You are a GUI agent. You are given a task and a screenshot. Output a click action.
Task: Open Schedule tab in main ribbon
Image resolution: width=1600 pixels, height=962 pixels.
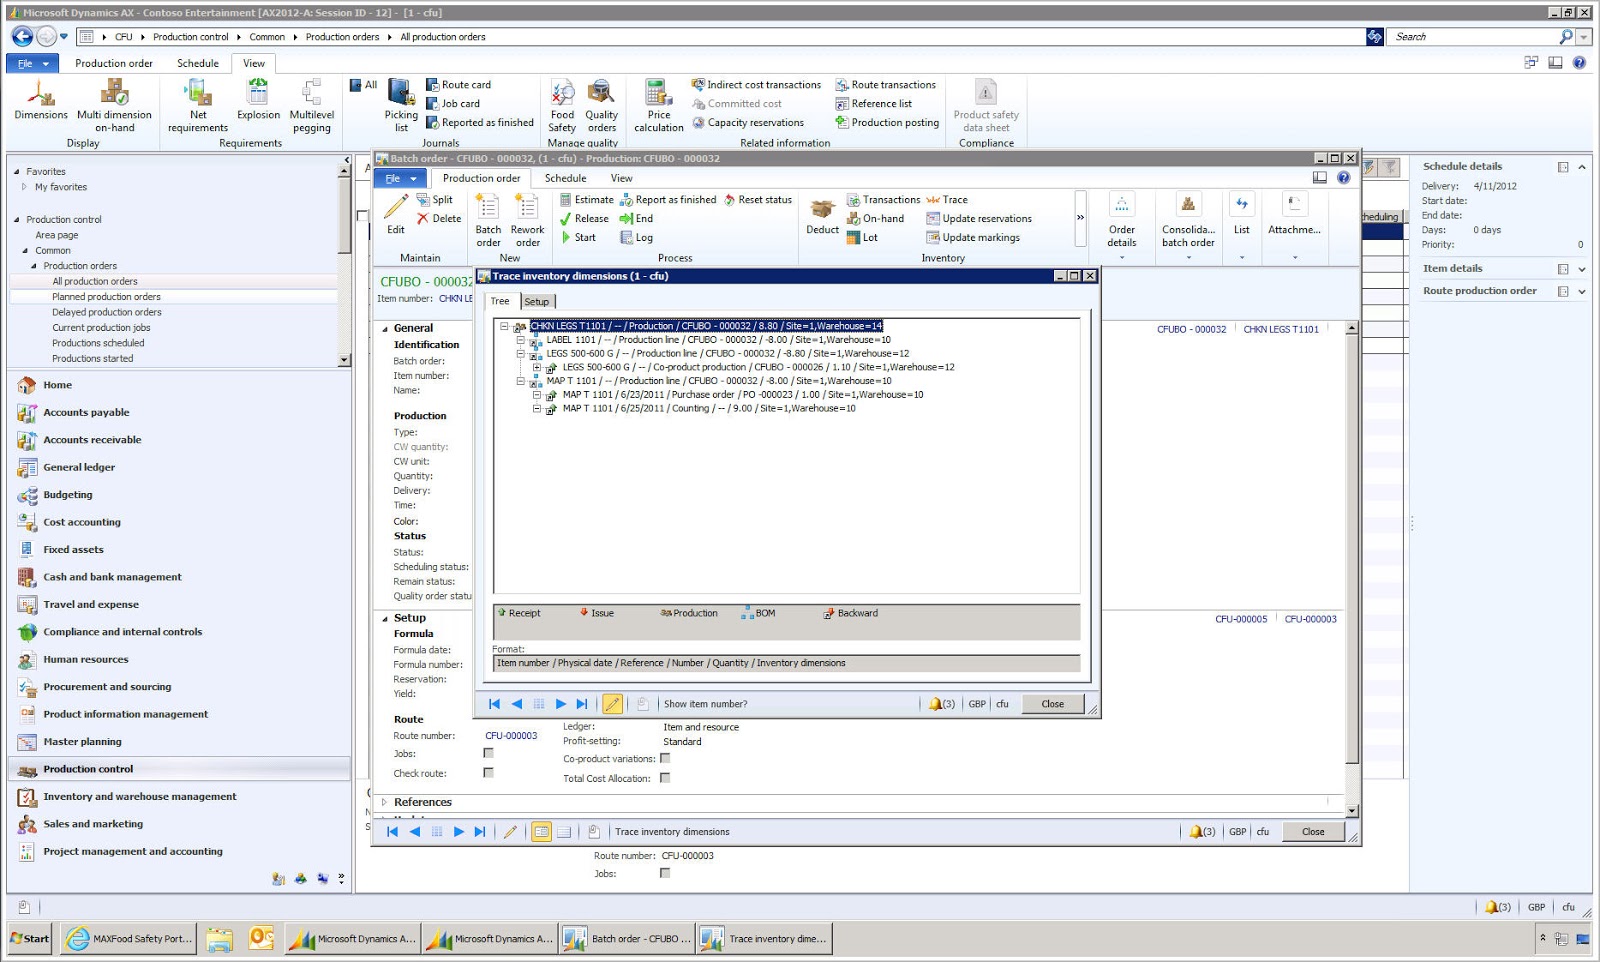click(198, 63)
